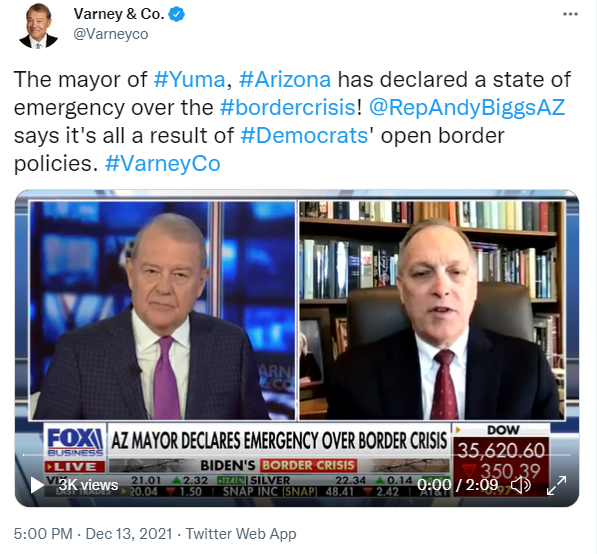This screenshot has width=597, height=554.
Task: Click the Varney & Co. display name
Action: coord(119,14)
